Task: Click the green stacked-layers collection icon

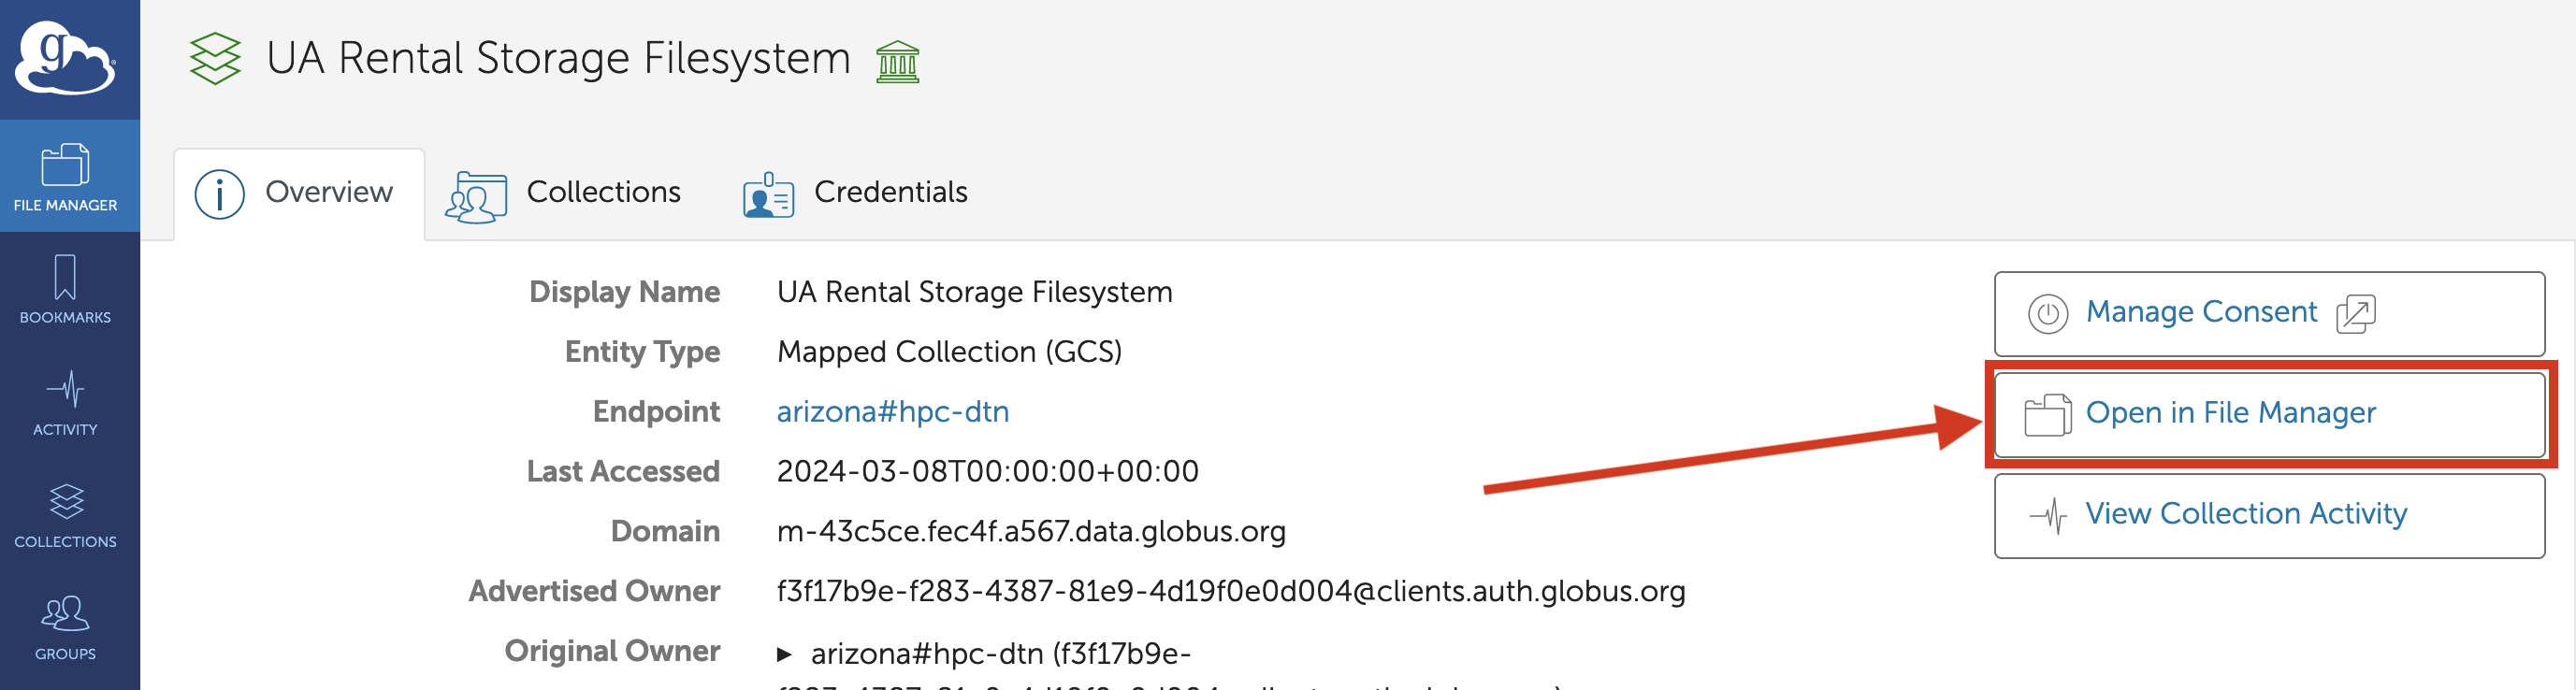Action: [215, 59]
